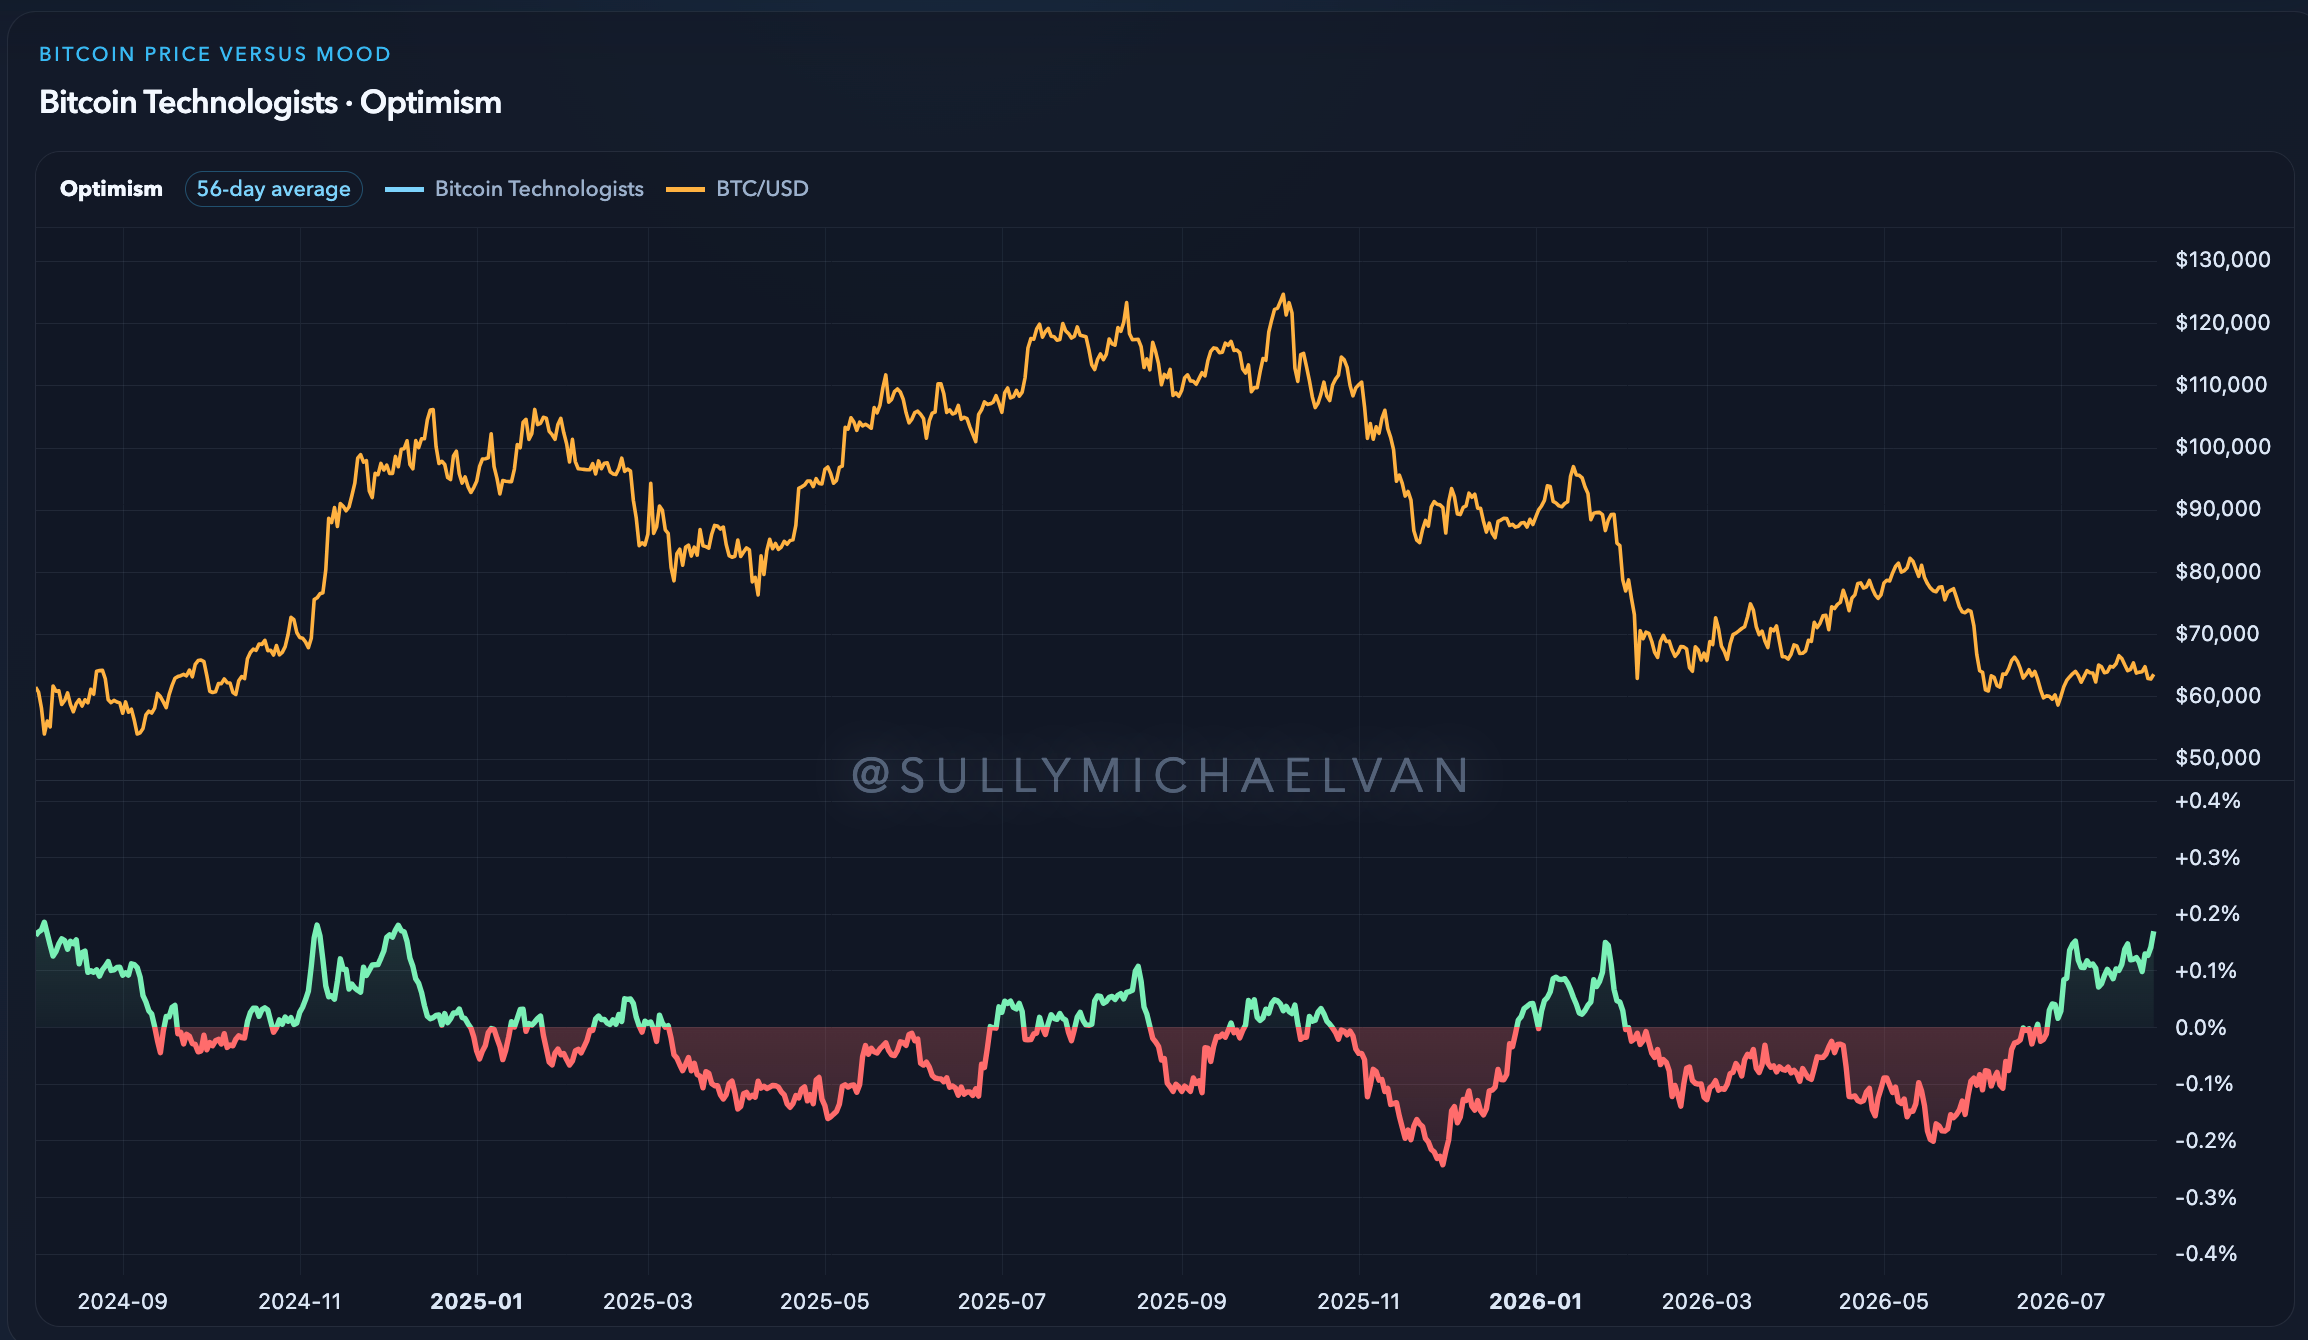Select the -0.4% optimism axis label
2308x1340 pixels.
2206,1254
